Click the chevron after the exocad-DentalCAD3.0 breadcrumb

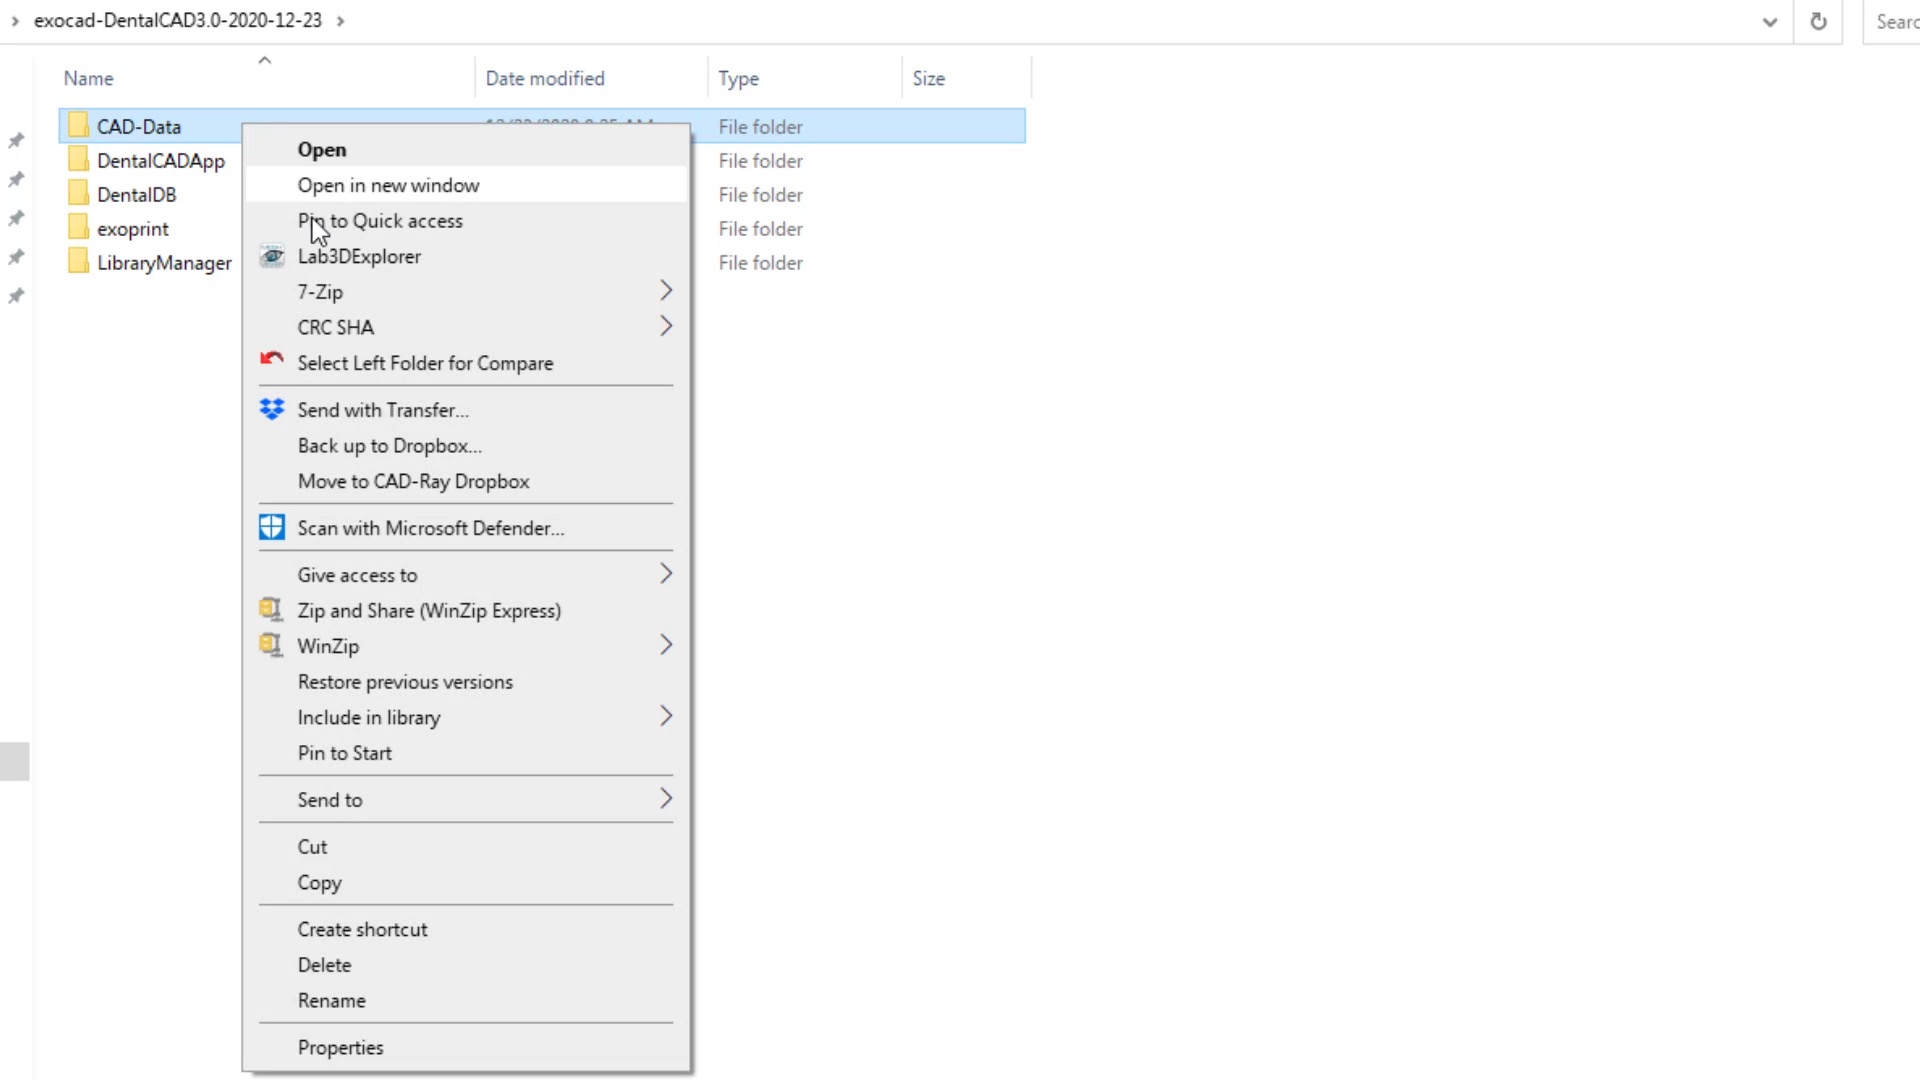(340, 21)
